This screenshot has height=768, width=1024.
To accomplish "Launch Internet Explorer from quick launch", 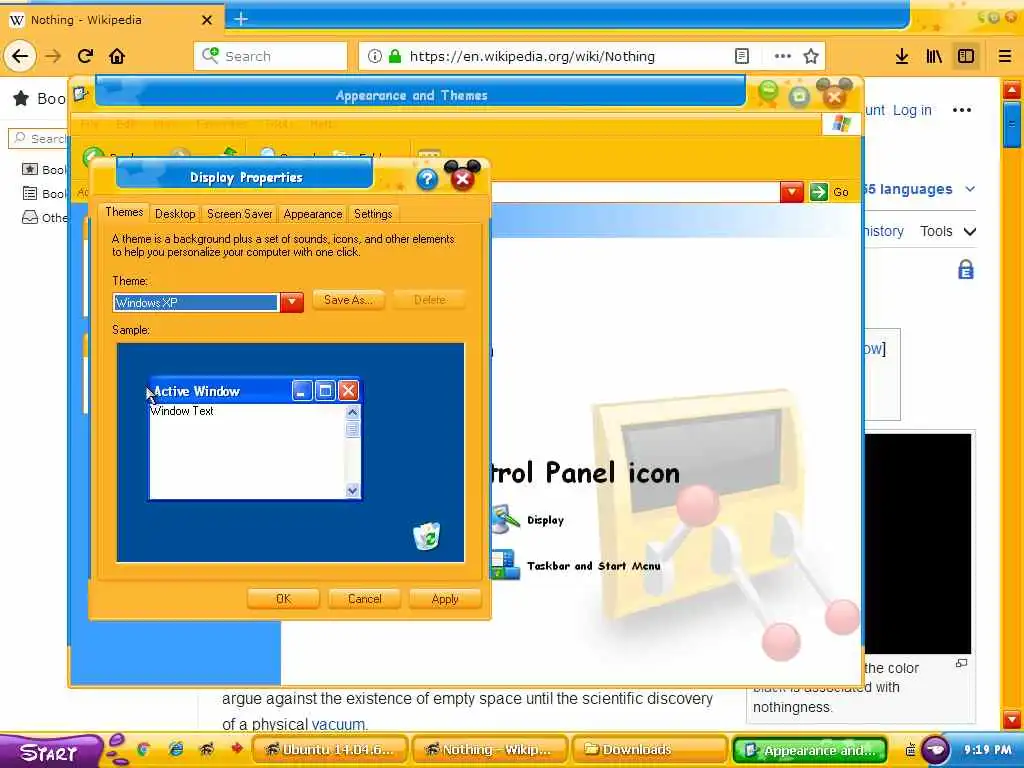I will tap(175, 749).
